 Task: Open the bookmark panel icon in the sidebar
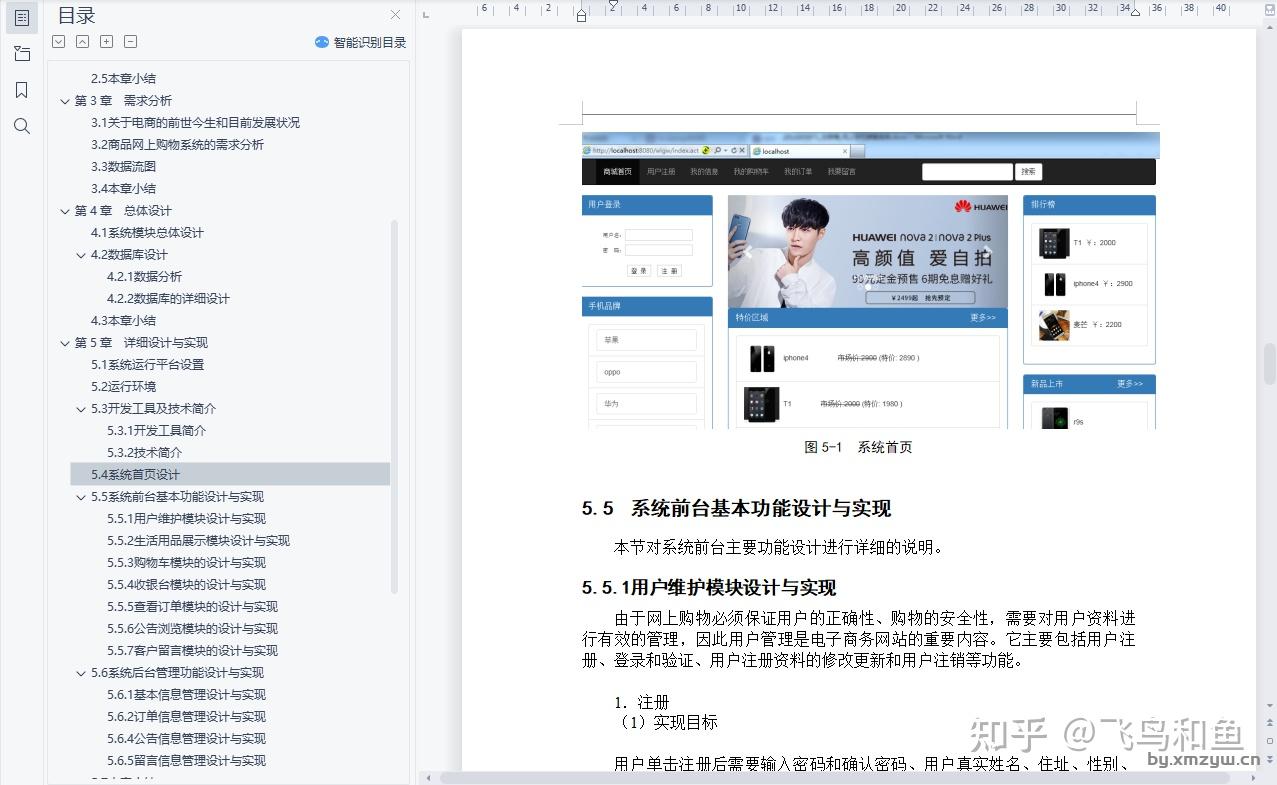(x=22, y=90)
